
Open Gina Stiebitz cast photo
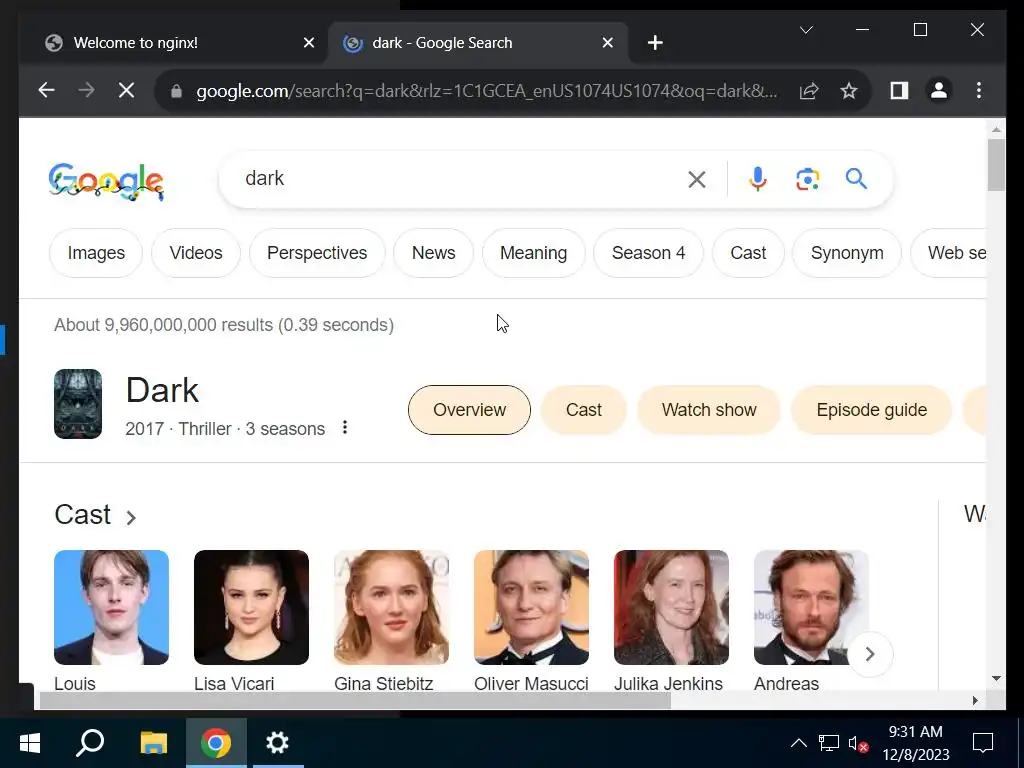[391, 607]
